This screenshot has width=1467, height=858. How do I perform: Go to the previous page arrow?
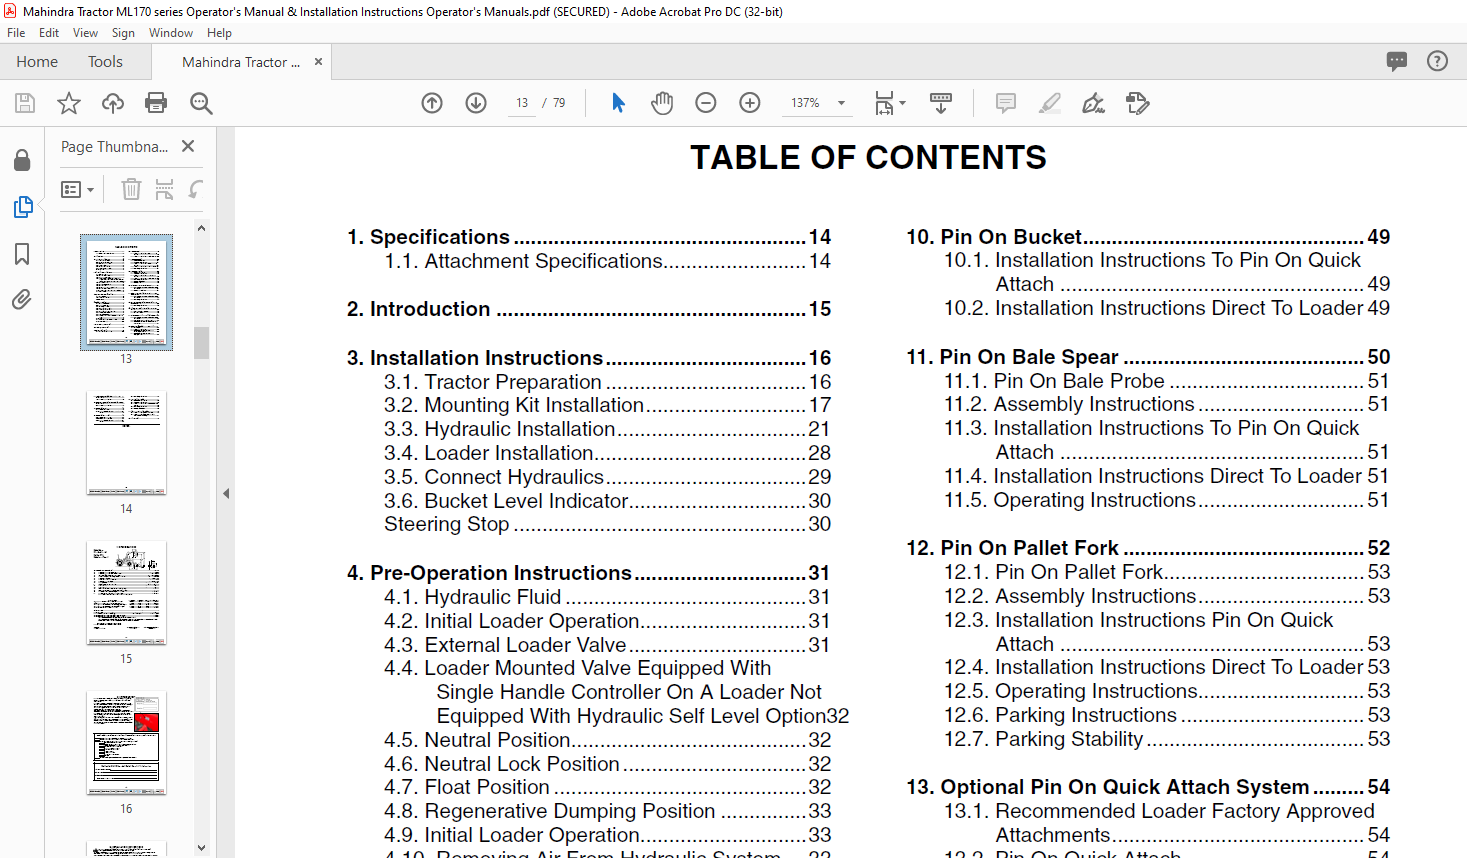432,103
